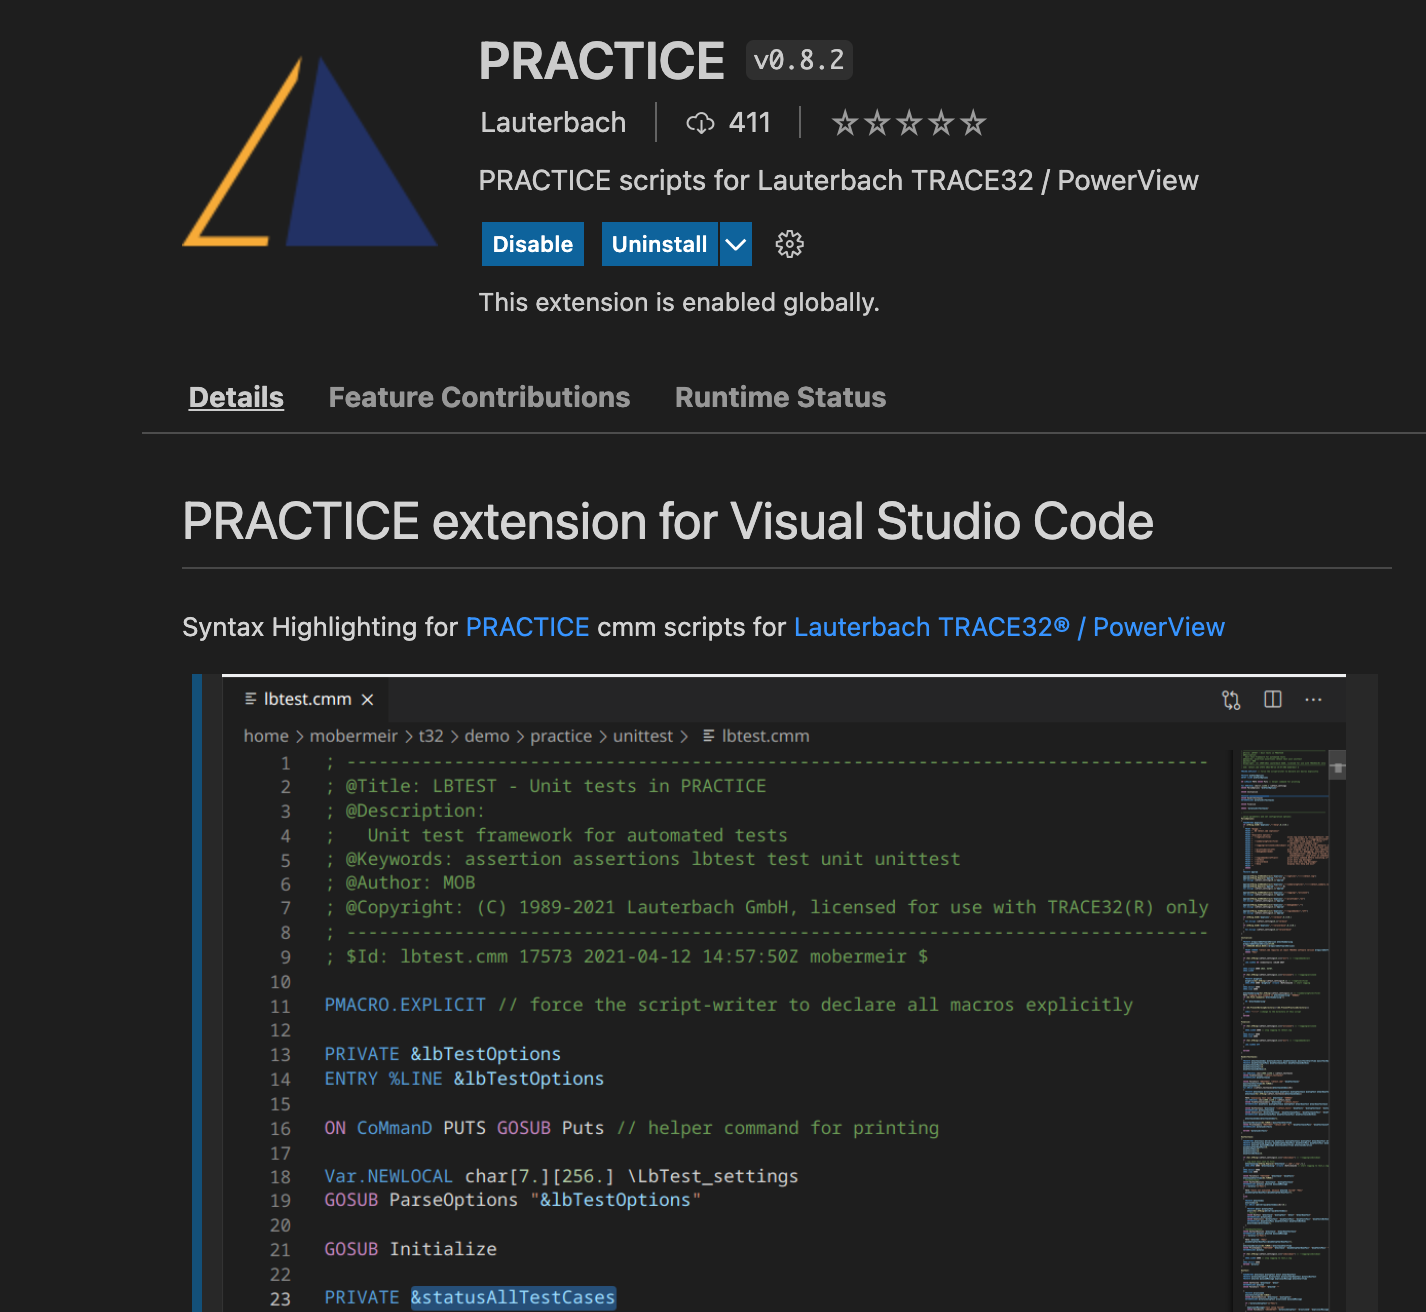Expand the Uninstall dropdown arrow
1426x1312 pixels.
pos(736,244)
